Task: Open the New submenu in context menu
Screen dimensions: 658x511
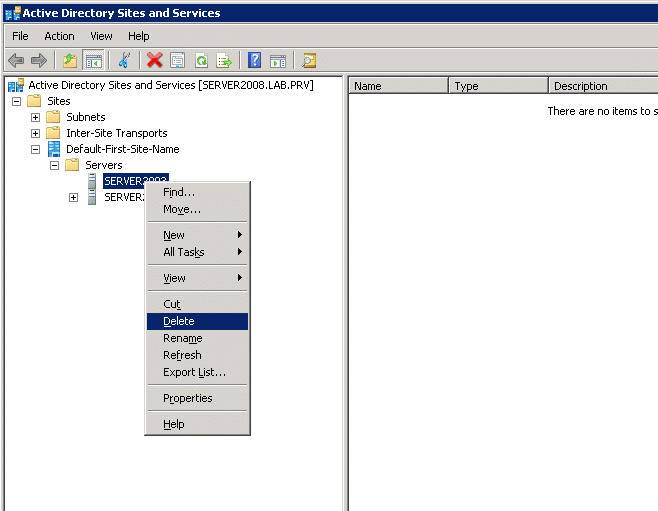Action: click(x=197, y=235)
